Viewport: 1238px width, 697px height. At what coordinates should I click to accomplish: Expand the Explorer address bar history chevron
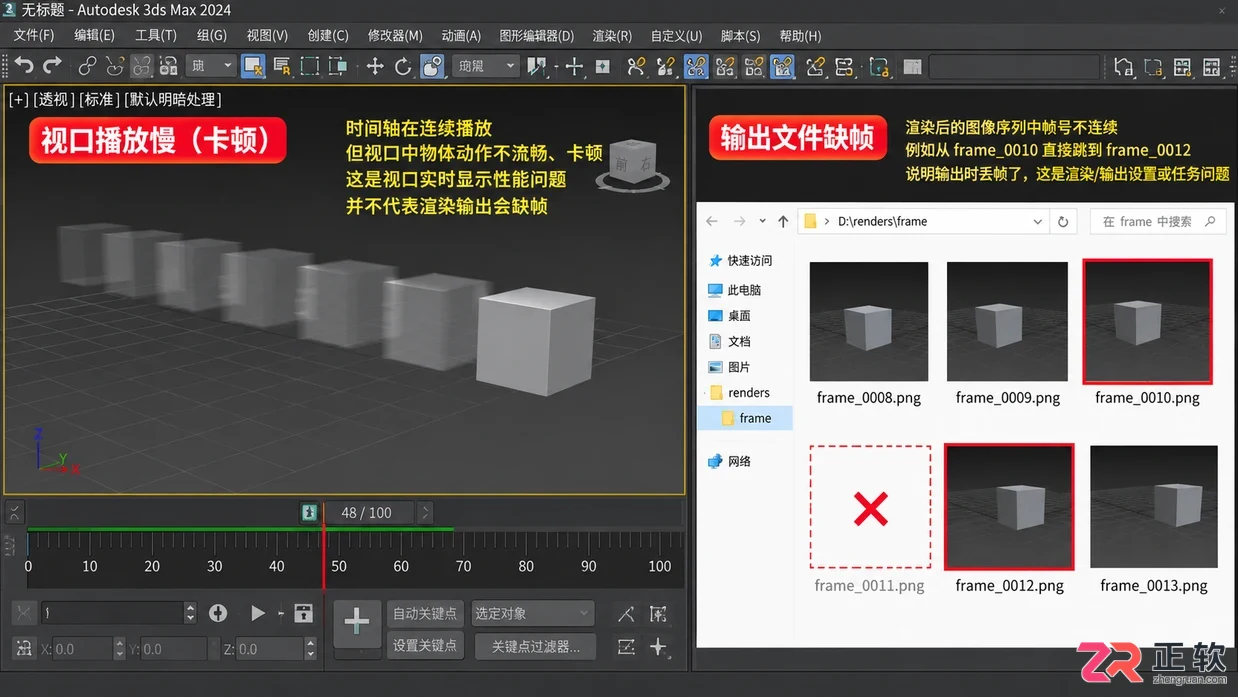[1038, 221]
